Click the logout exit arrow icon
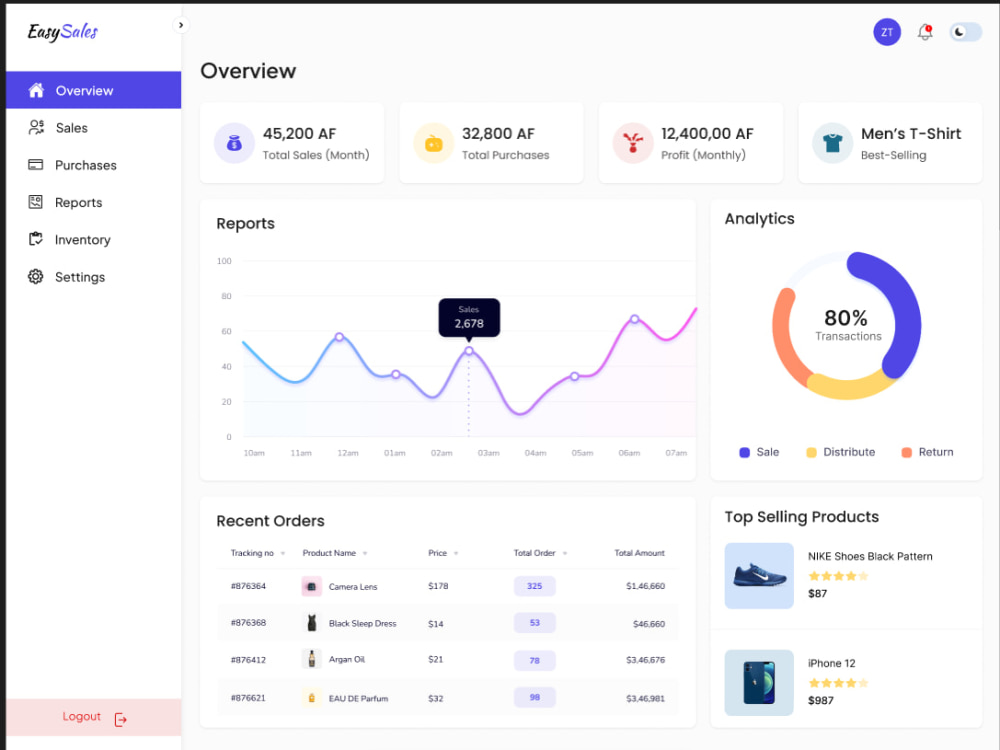The image size is (1000, 750). tap(121, 719)
